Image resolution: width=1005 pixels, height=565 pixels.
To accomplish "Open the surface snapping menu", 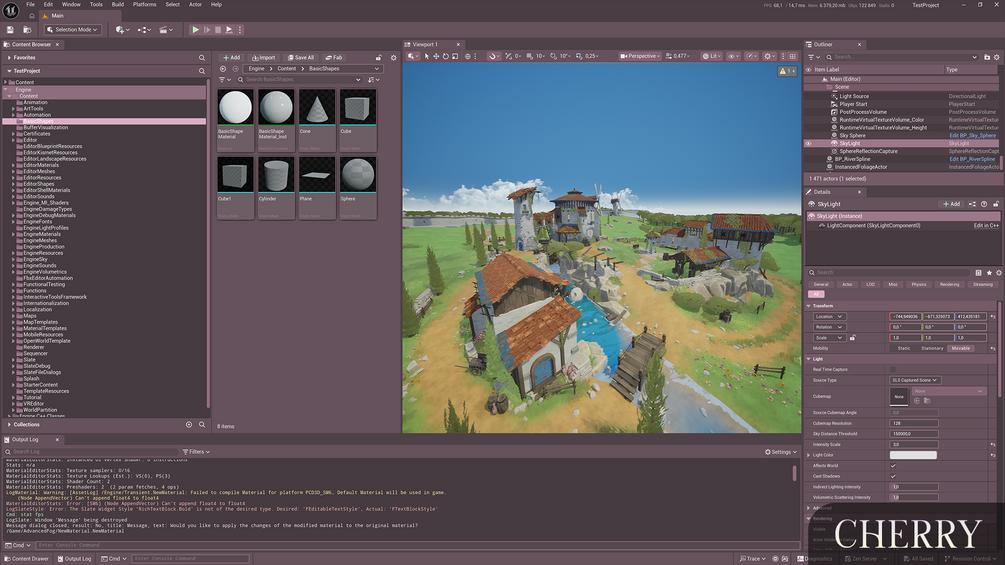I will pos(493,56).
